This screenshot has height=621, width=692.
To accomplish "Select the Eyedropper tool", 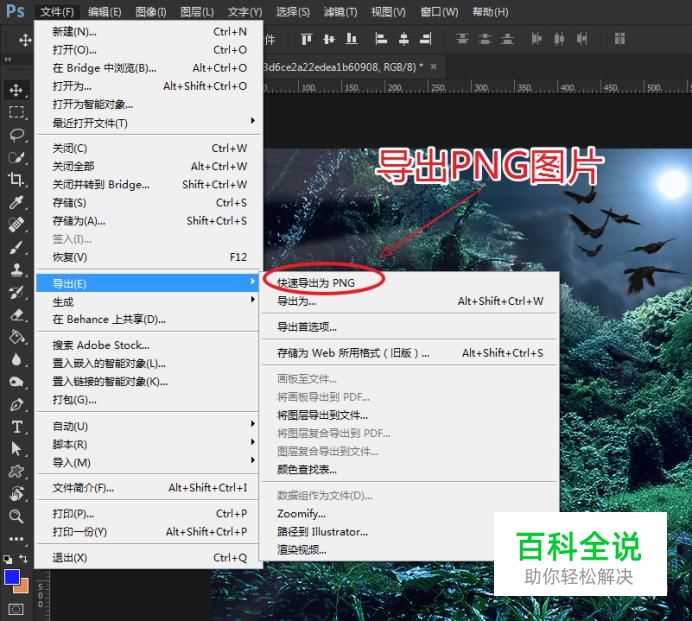I will pos(16,202).
